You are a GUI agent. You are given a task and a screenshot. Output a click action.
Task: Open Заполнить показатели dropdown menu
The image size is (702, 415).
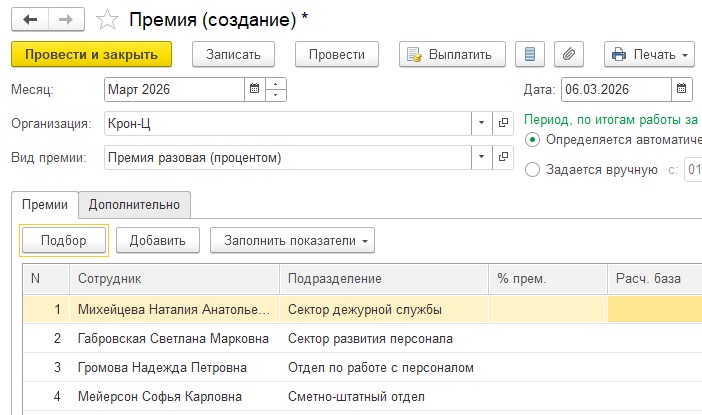tap(292, 241)
